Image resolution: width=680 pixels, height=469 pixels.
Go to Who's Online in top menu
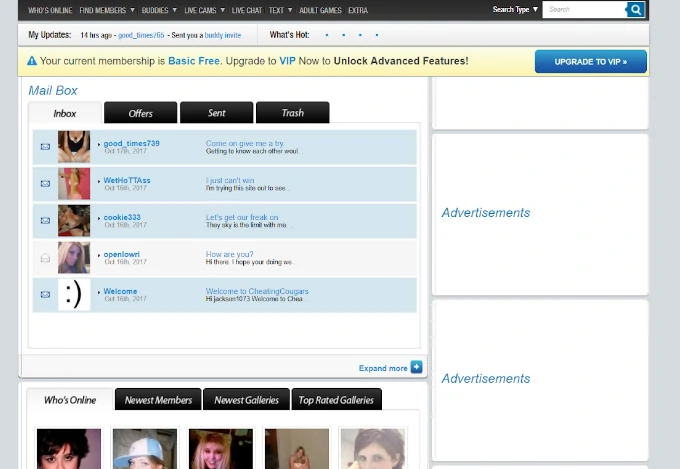(50, 10)
